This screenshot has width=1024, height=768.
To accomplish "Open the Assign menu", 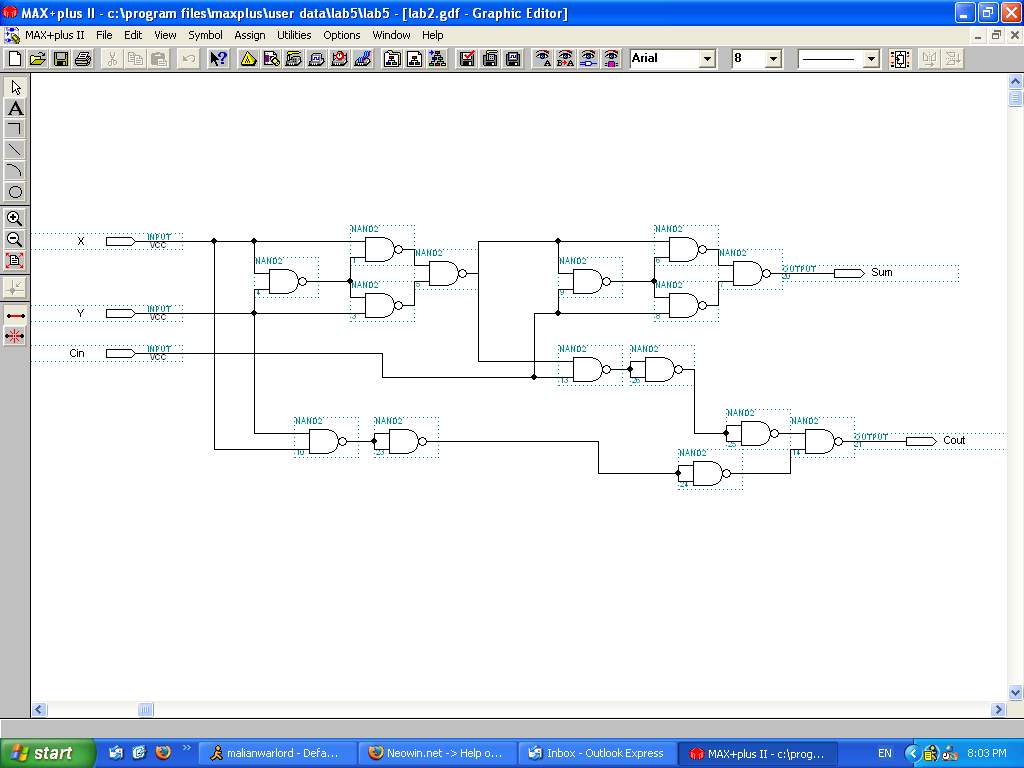I will 250,35.
